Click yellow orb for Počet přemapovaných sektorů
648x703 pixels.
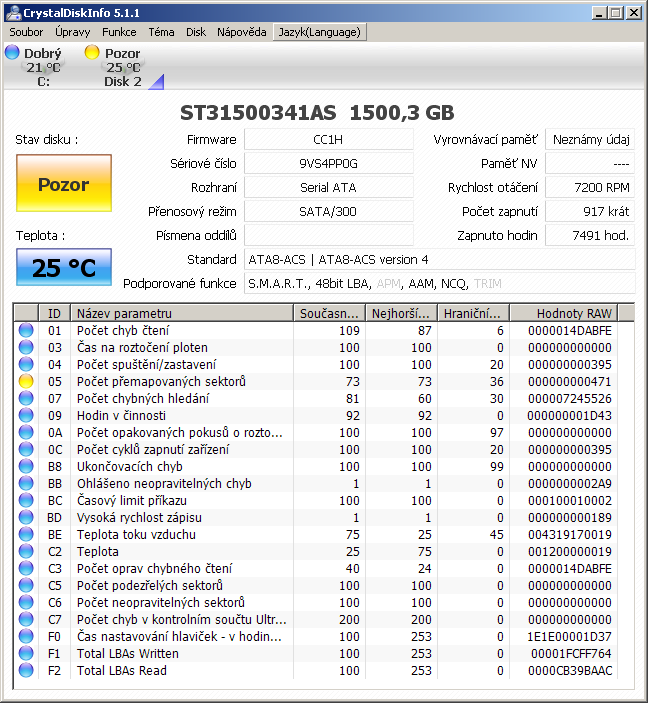(26, 382)
